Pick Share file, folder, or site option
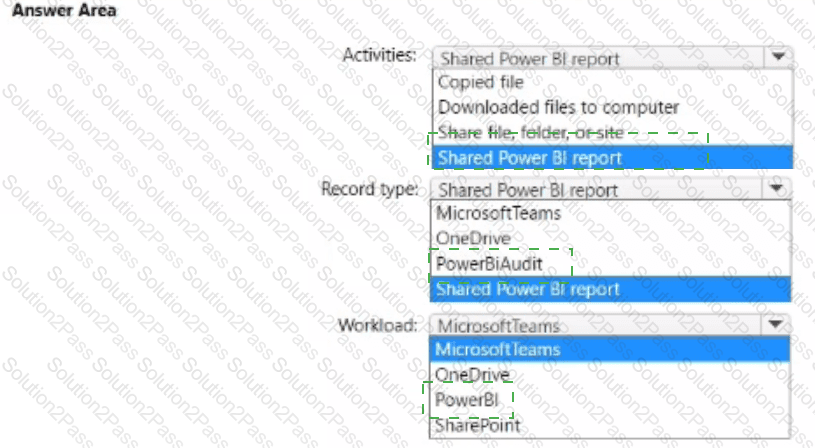The image size is (815, 448). [612, 133]
